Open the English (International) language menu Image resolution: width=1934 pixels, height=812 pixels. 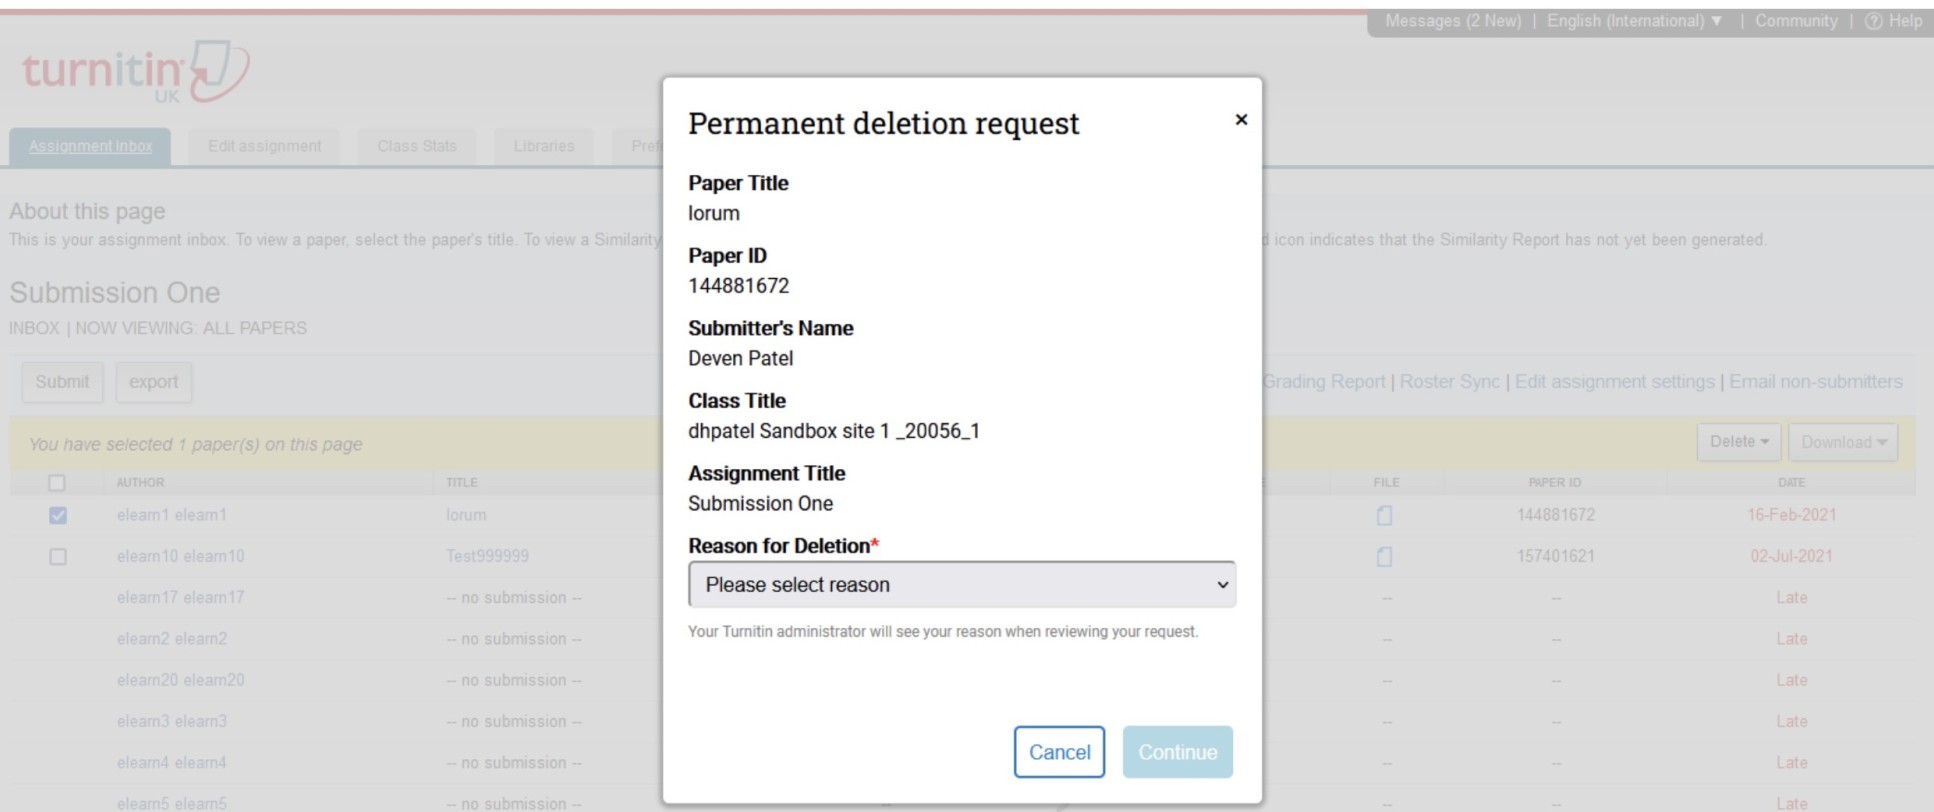(x=1634, y=21)
